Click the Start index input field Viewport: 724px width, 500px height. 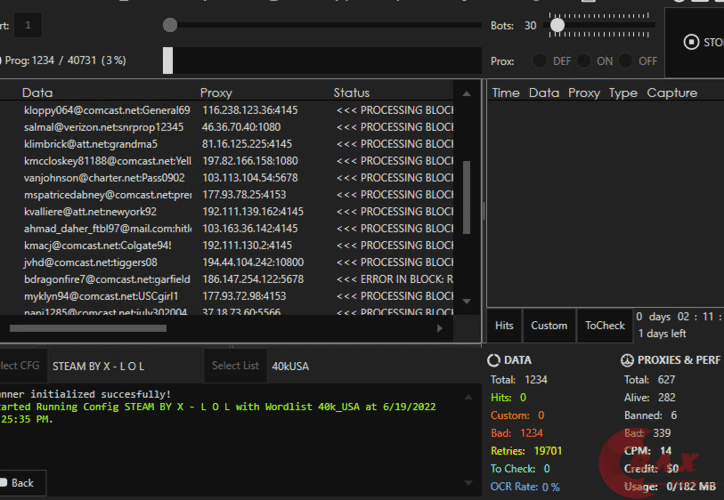[x=28, y=25]
